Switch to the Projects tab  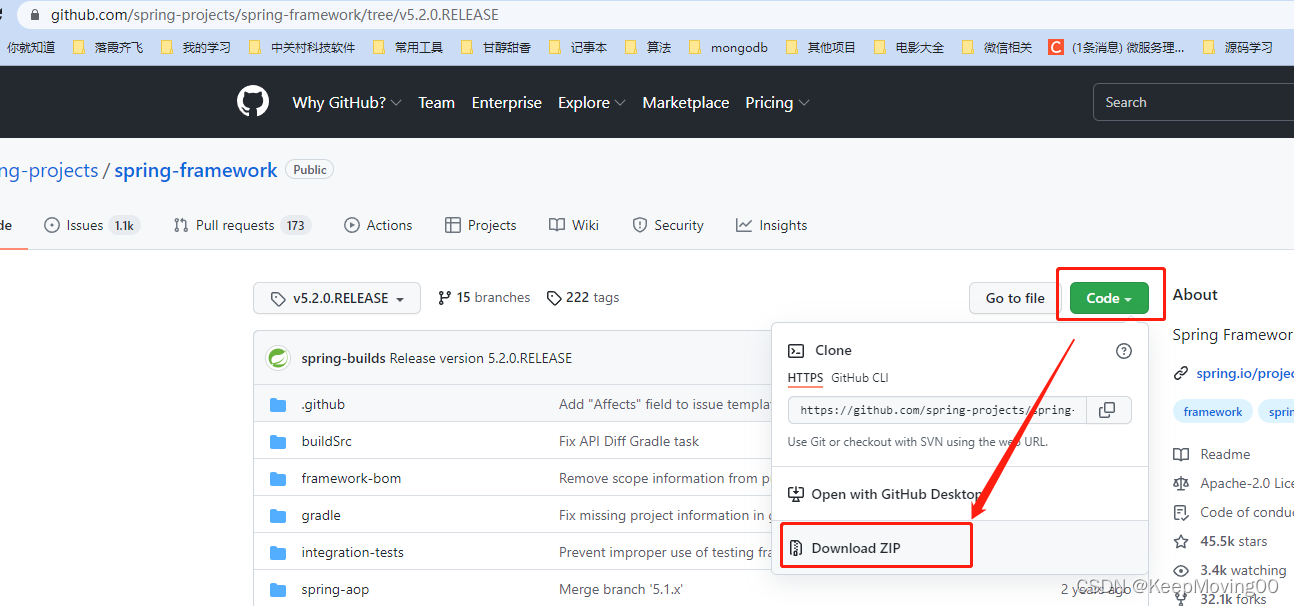[481, 225]
